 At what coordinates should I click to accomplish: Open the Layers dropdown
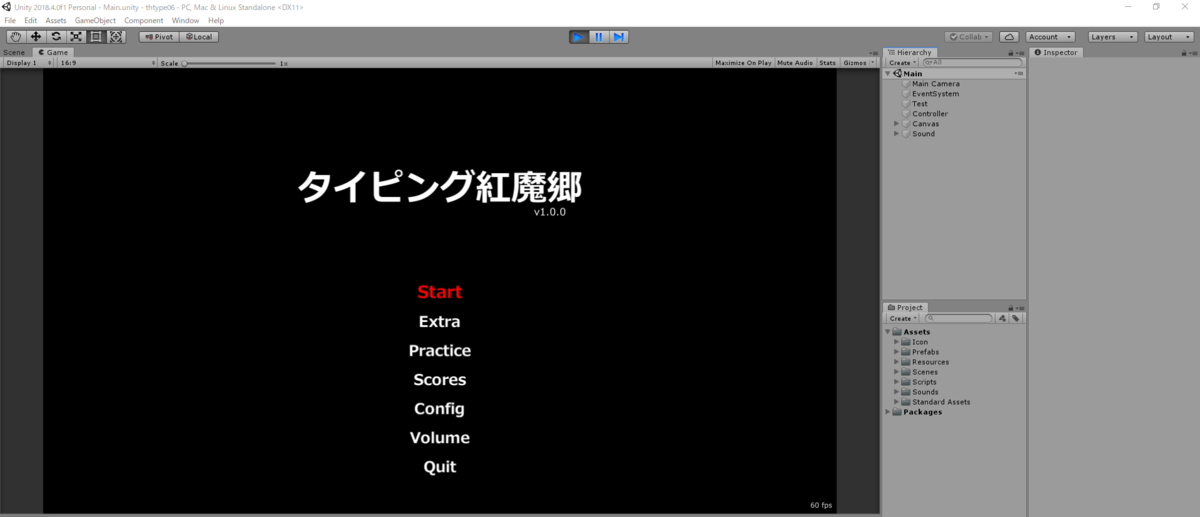[1112, 37]
